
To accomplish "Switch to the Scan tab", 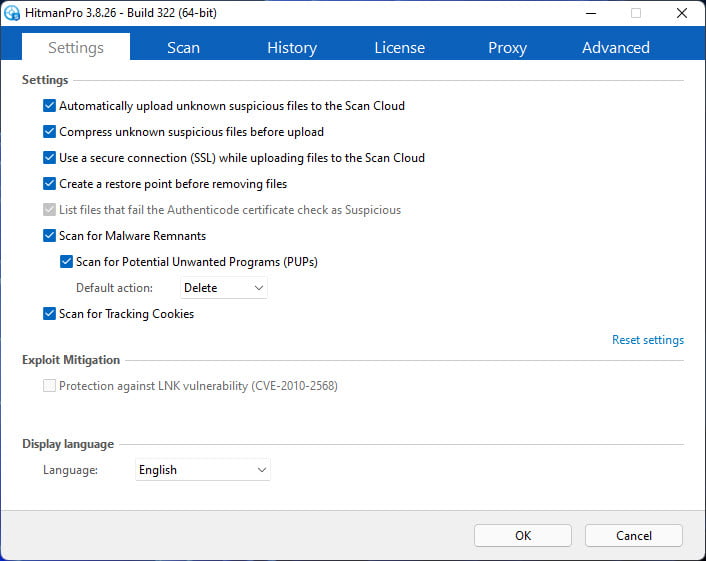I will coord(183,47).
